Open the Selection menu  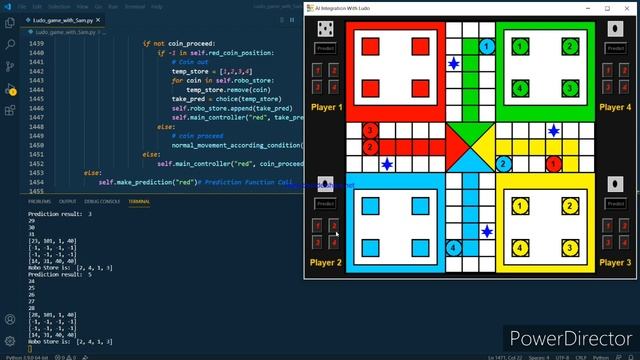click(59, 7)
